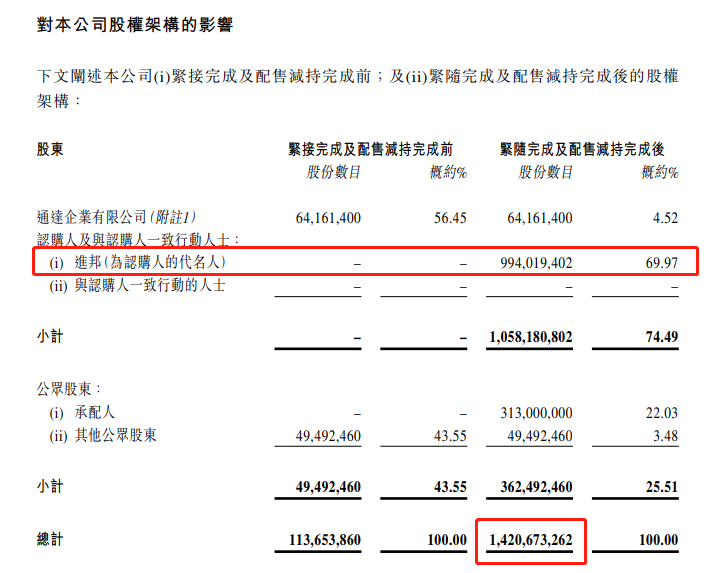711x573 pixels.
Task: Select the percentage 69.97
Action: pyautogui.click(x=662, y=263)
